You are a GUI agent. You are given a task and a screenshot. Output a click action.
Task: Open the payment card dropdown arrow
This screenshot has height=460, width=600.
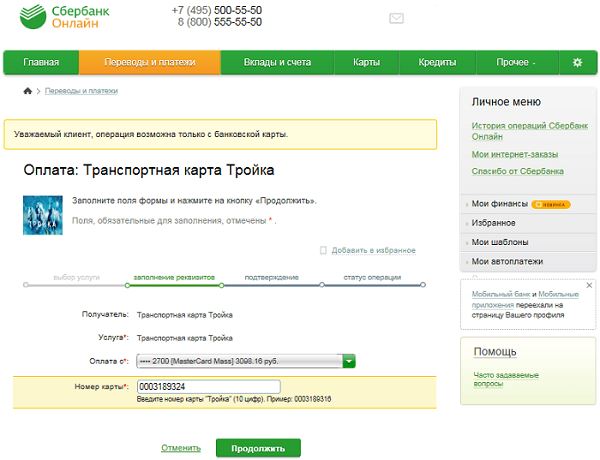(349, 361)
